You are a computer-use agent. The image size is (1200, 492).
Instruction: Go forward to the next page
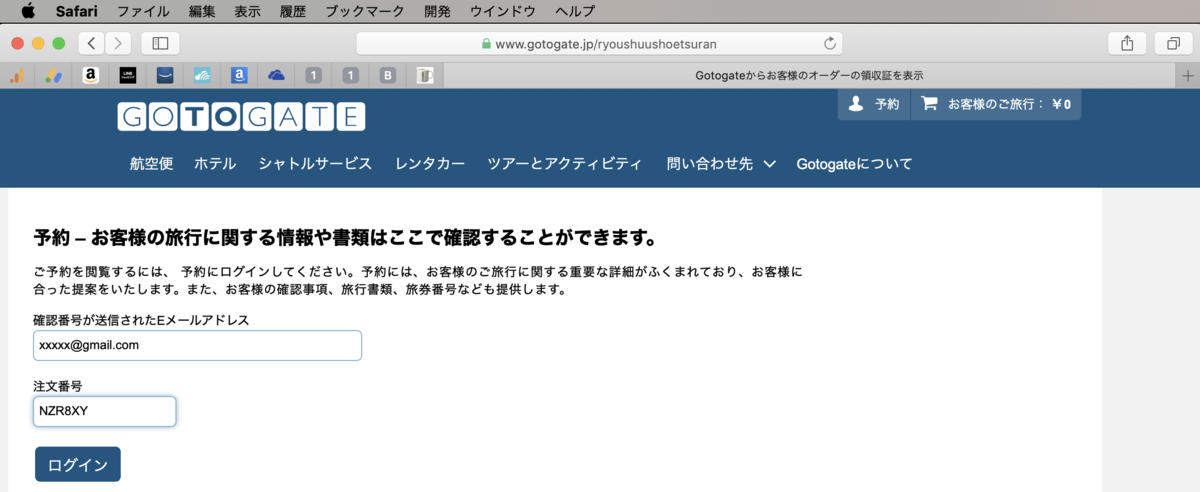pyautogui.click(x=119, y=43)
